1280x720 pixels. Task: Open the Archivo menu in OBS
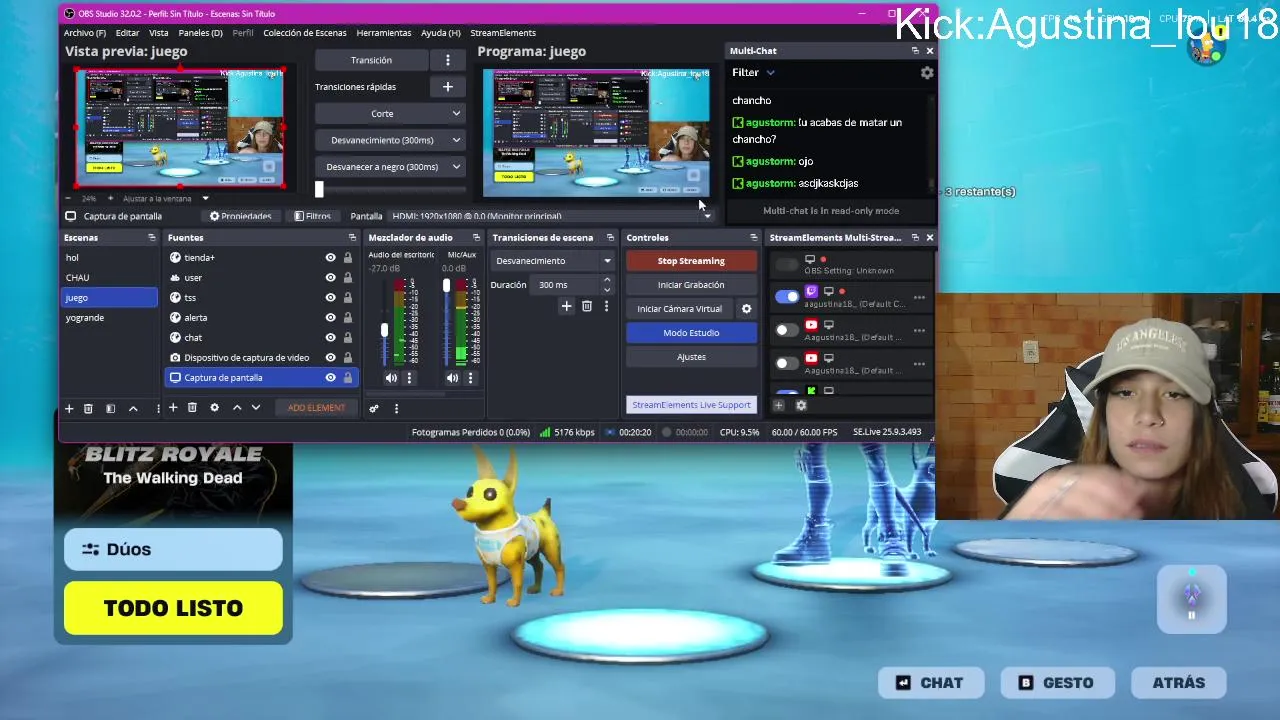point(85,33)
